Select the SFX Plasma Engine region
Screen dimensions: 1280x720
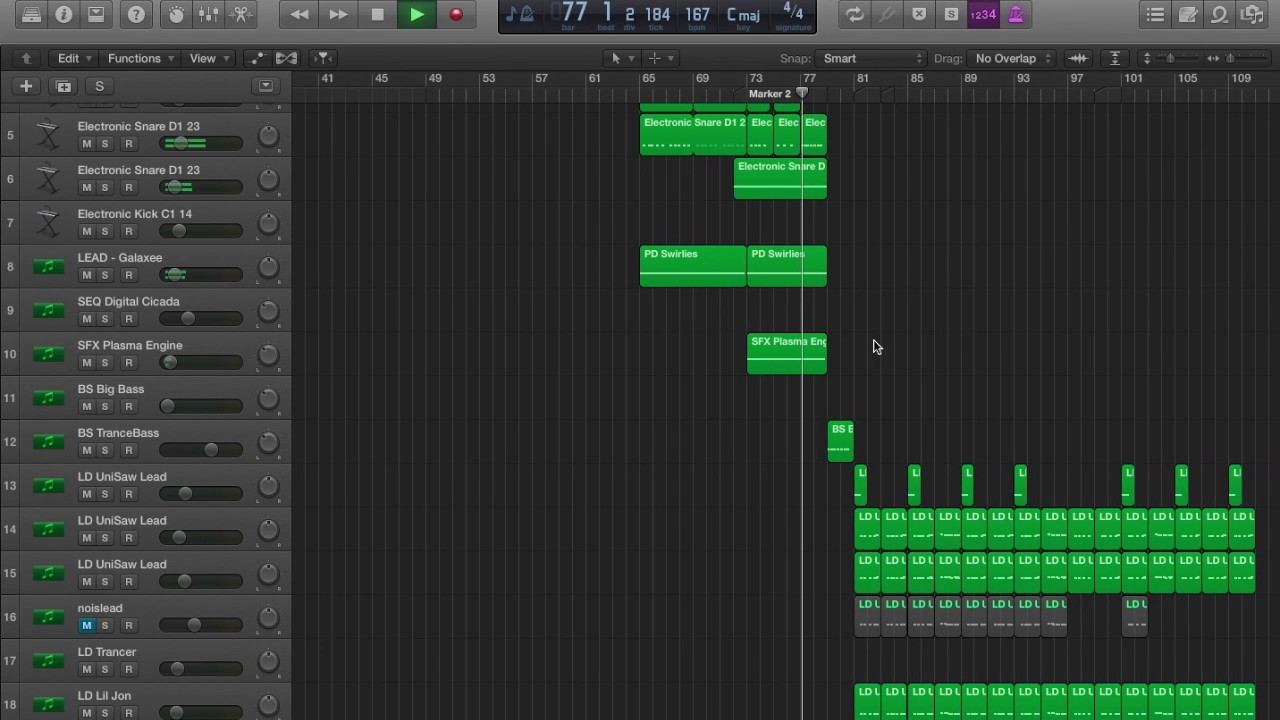(x=787, y=354)
